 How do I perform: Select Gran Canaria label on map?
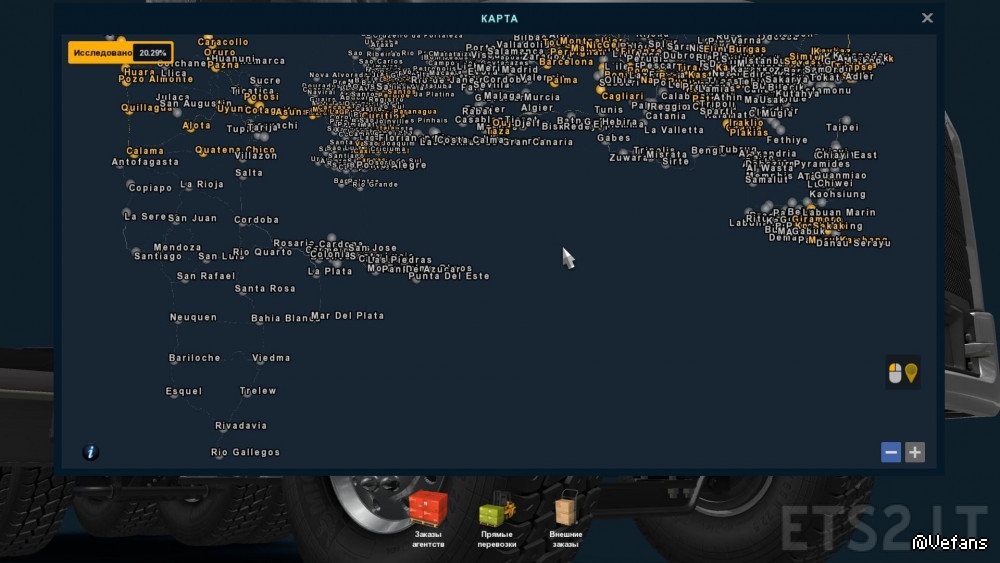coord(538,142)
